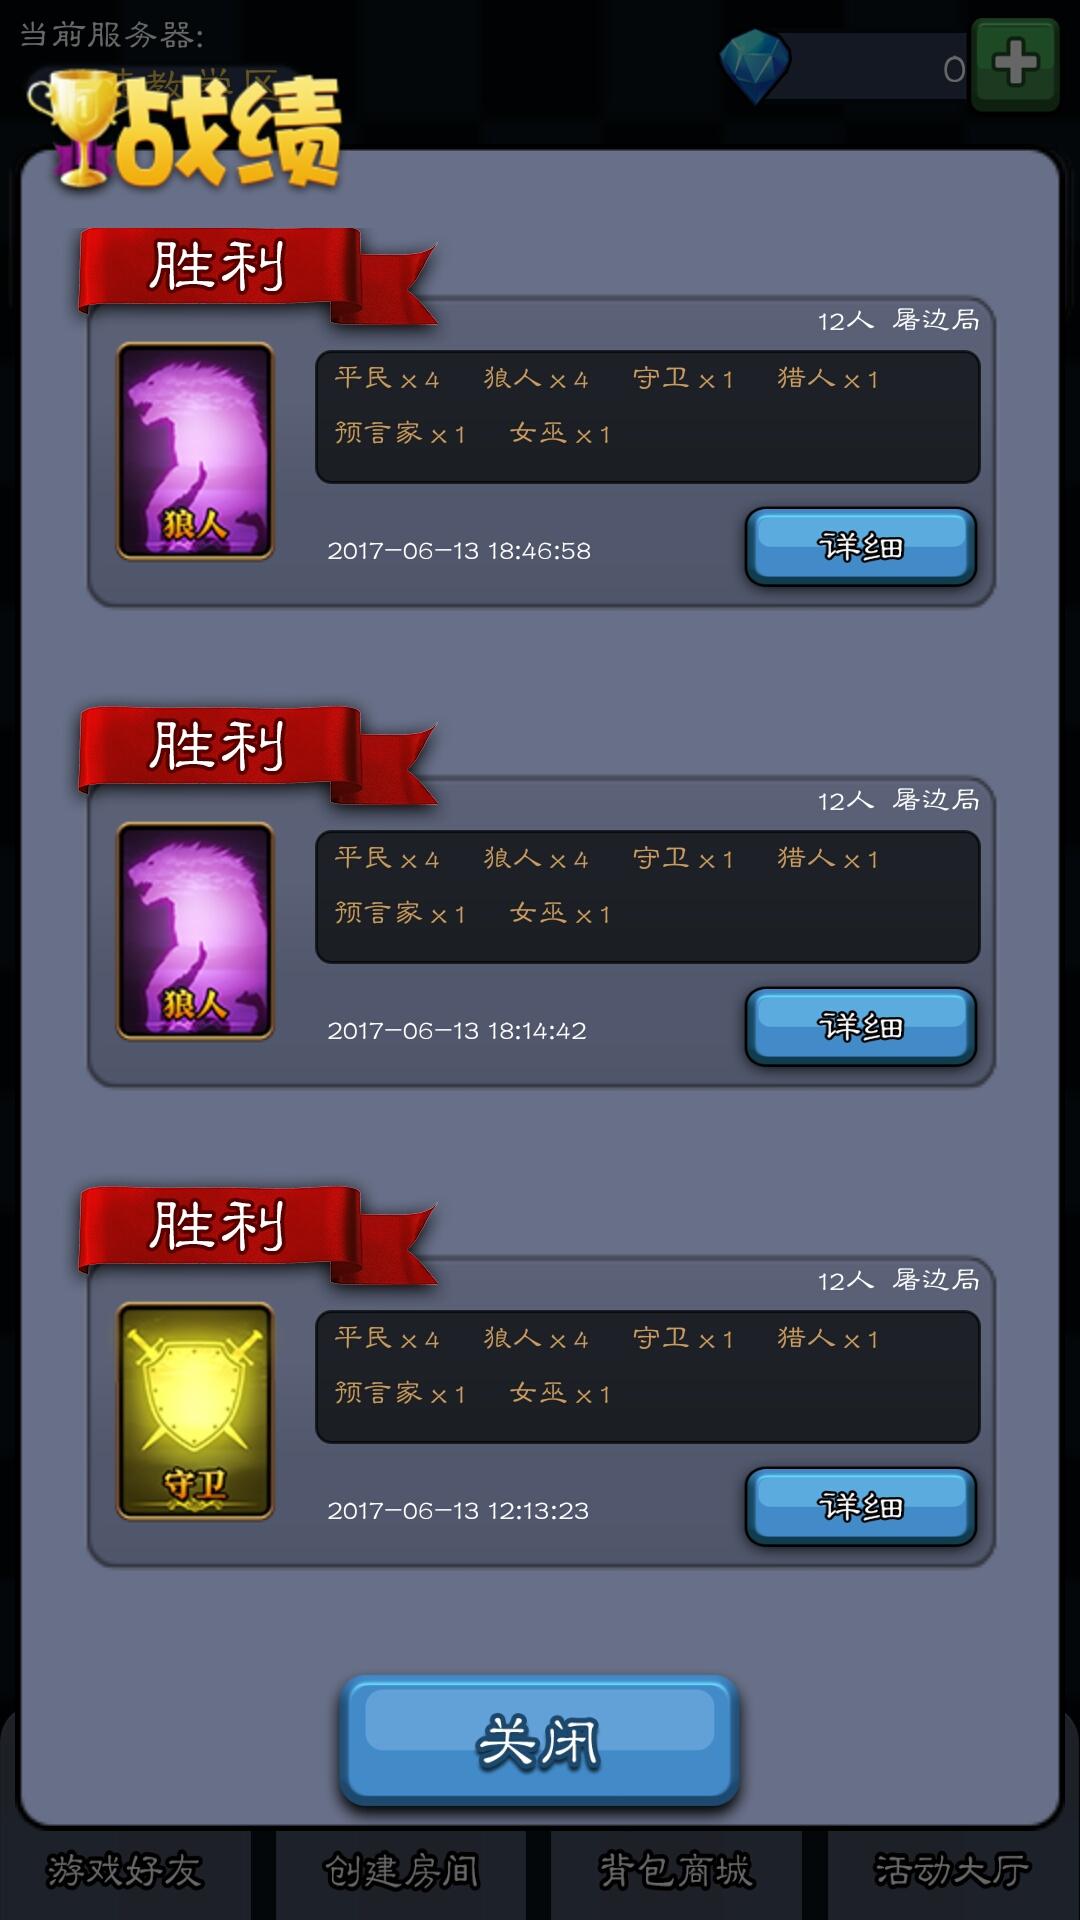Tap the blue diamond currency icon
The image size is (1080, 1920).
(755, 66)
